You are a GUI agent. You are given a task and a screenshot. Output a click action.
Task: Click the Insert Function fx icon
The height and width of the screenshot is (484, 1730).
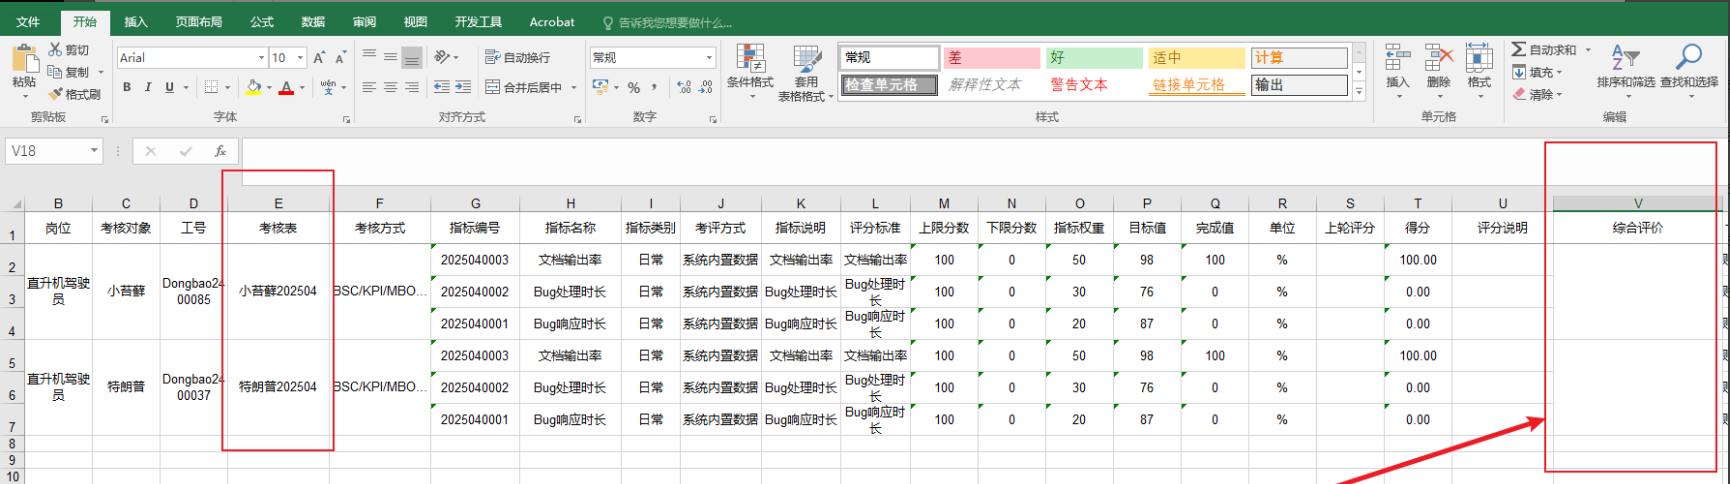tap(220, 151)
